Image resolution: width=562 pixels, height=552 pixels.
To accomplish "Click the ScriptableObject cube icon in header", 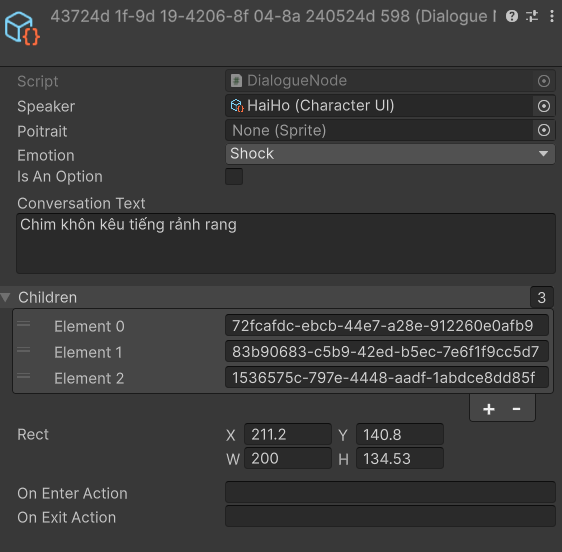I will 22,29.
